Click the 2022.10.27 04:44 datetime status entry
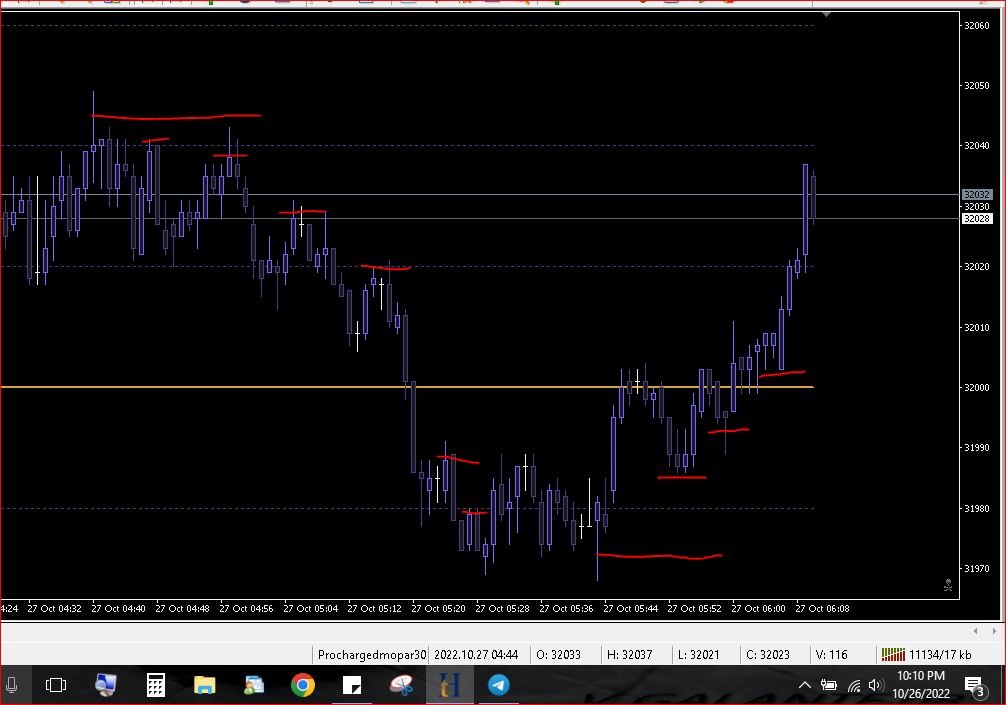The image size is (1006, 705). (x=476, y=655)
